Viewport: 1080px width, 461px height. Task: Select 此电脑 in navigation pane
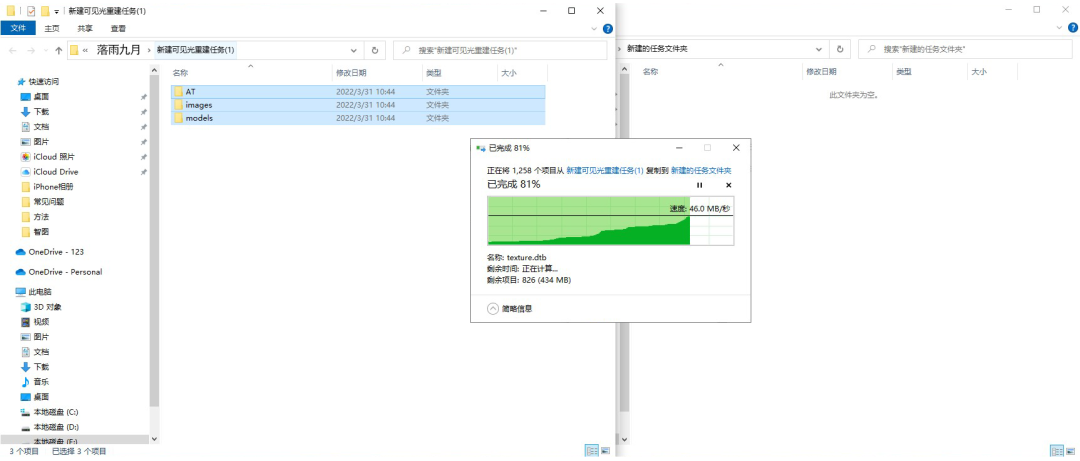pos(40,291)
